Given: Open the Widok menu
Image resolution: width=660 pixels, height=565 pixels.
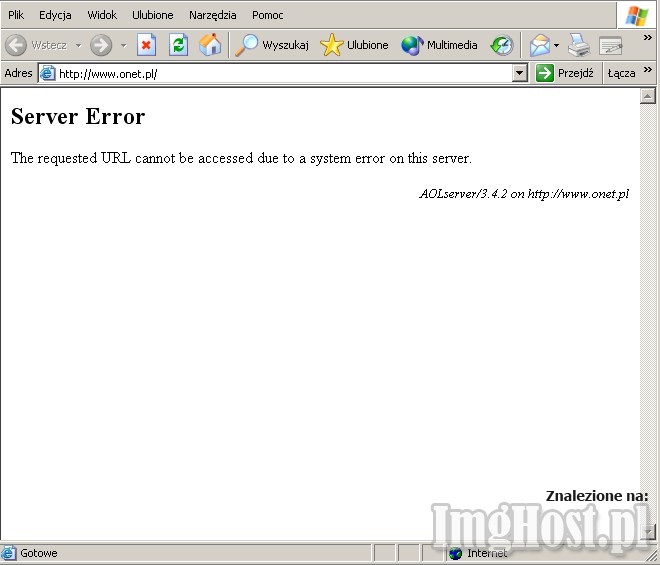Looking at the screenshot, I should click(x=102, y=15).
